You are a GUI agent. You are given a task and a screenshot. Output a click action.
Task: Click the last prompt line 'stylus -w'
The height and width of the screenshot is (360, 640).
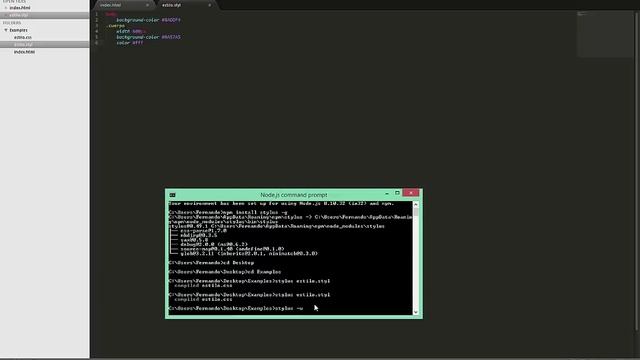click(x=236, y=309)
